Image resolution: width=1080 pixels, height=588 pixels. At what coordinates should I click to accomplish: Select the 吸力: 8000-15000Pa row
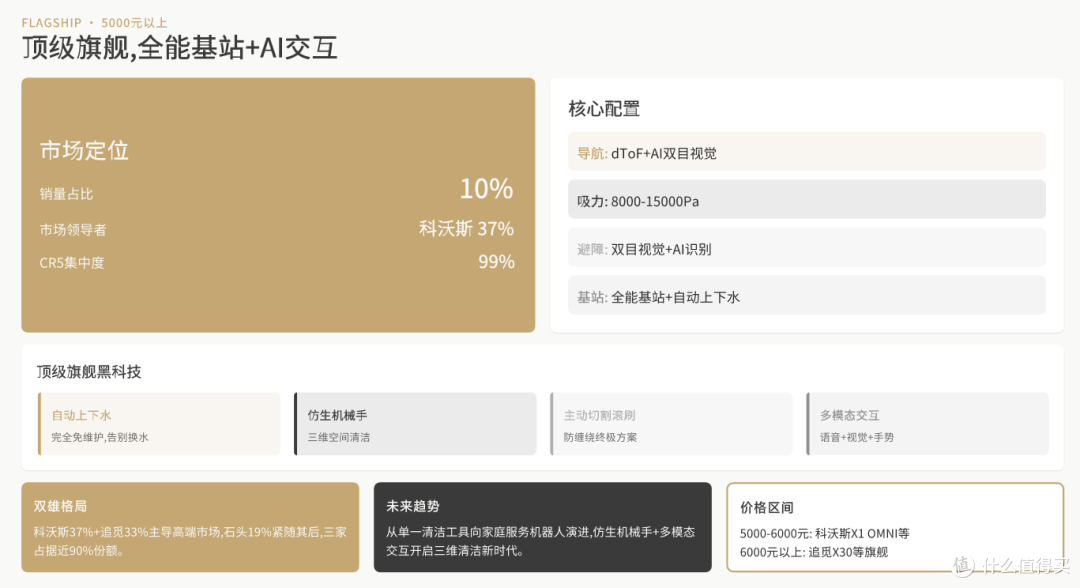pos(807,200)
